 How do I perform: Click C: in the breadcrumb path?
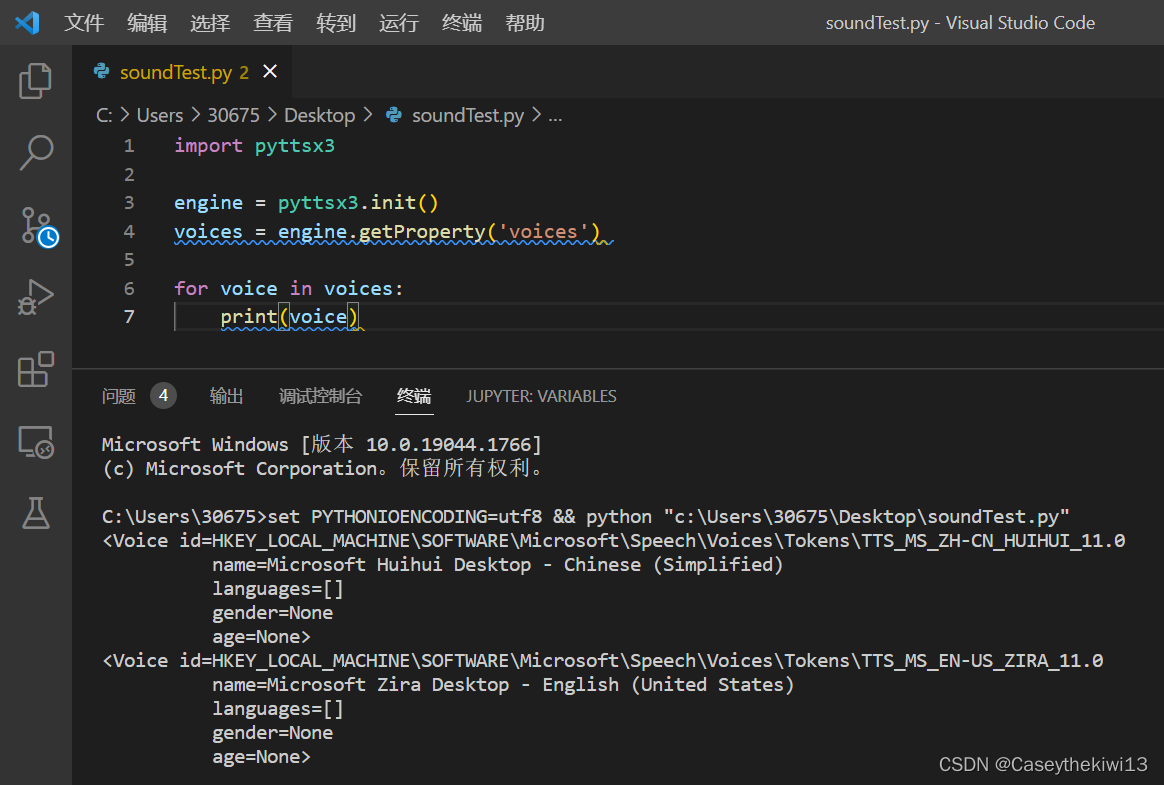point(104,115)
